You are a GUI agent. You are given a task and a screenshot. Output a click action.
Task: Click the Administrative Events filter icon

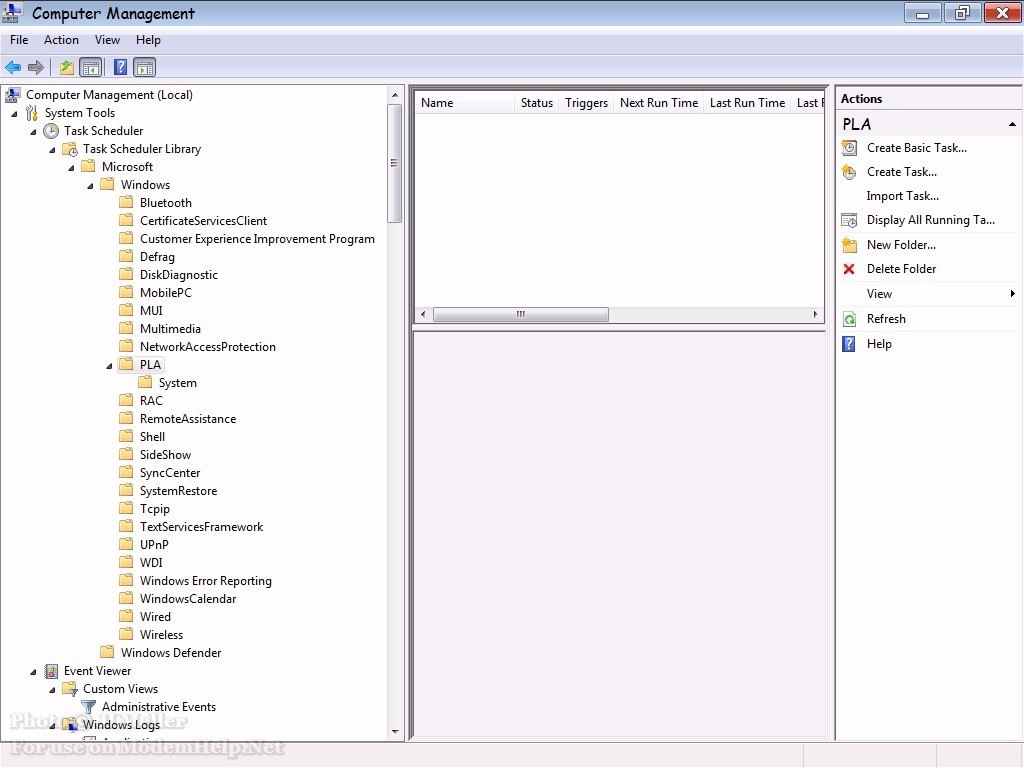(89, 707)
